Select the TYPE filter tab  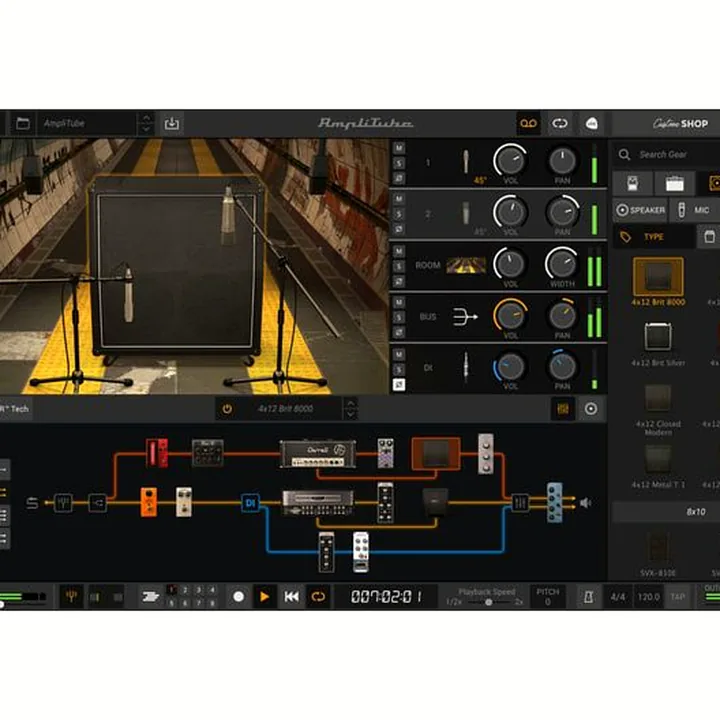(654, 237)
